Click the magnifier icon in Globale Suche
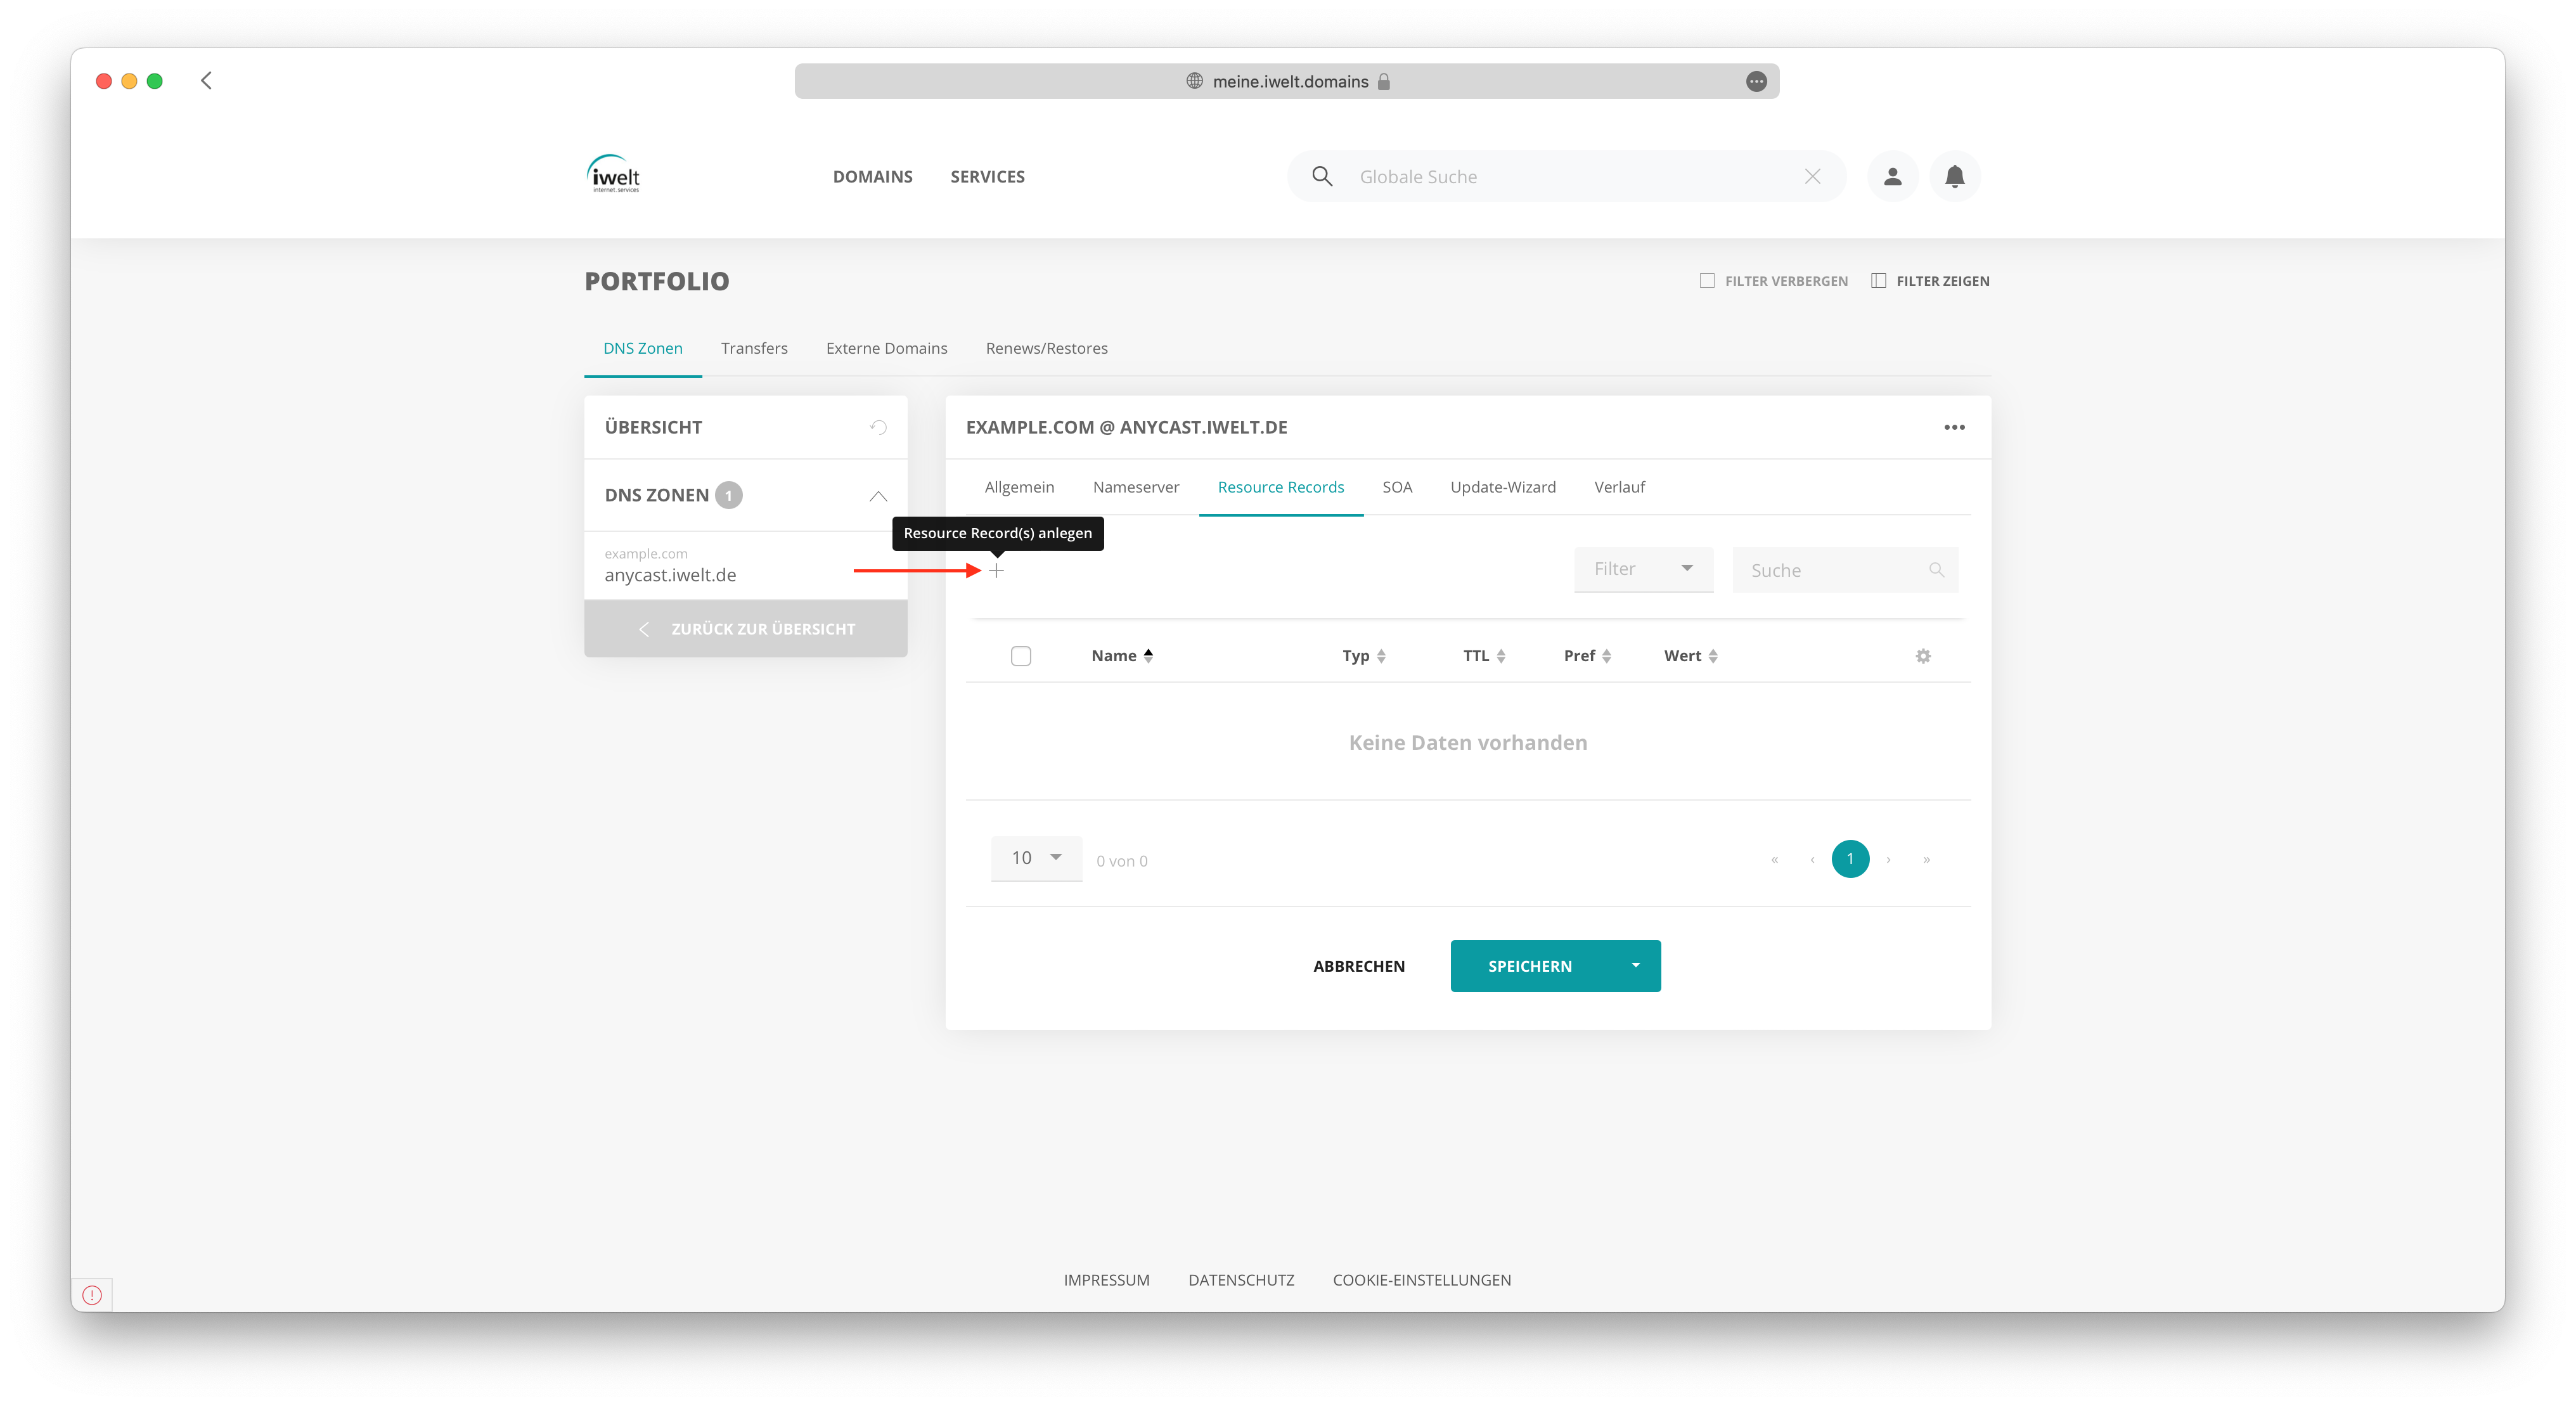Screen dimensions: 2576x1406 click(1322, 176)
